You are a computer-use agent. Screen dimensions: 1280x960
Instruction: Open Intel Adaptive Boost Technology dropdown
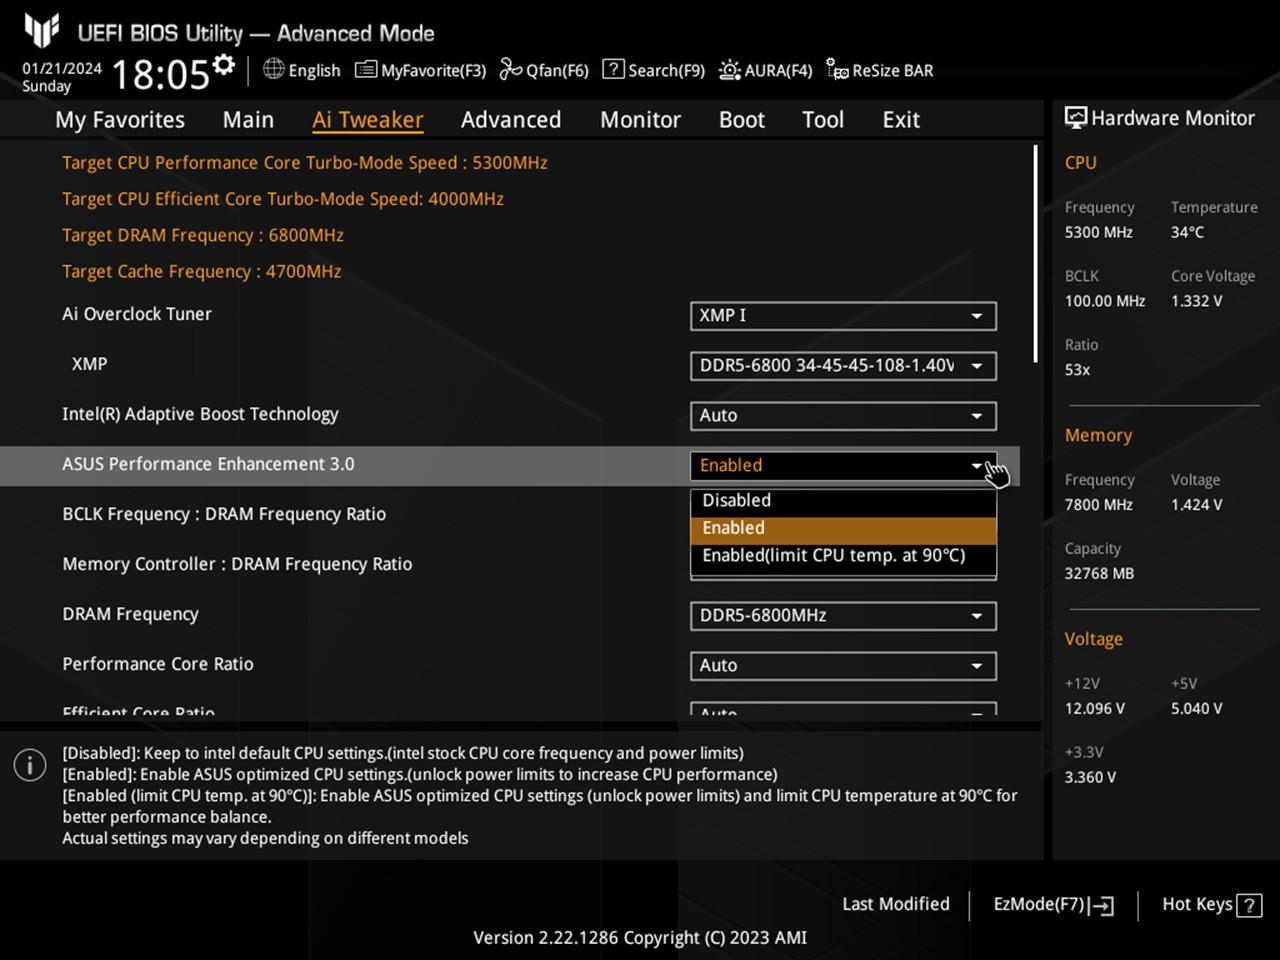pyautogui.click(x=843, y=416)
